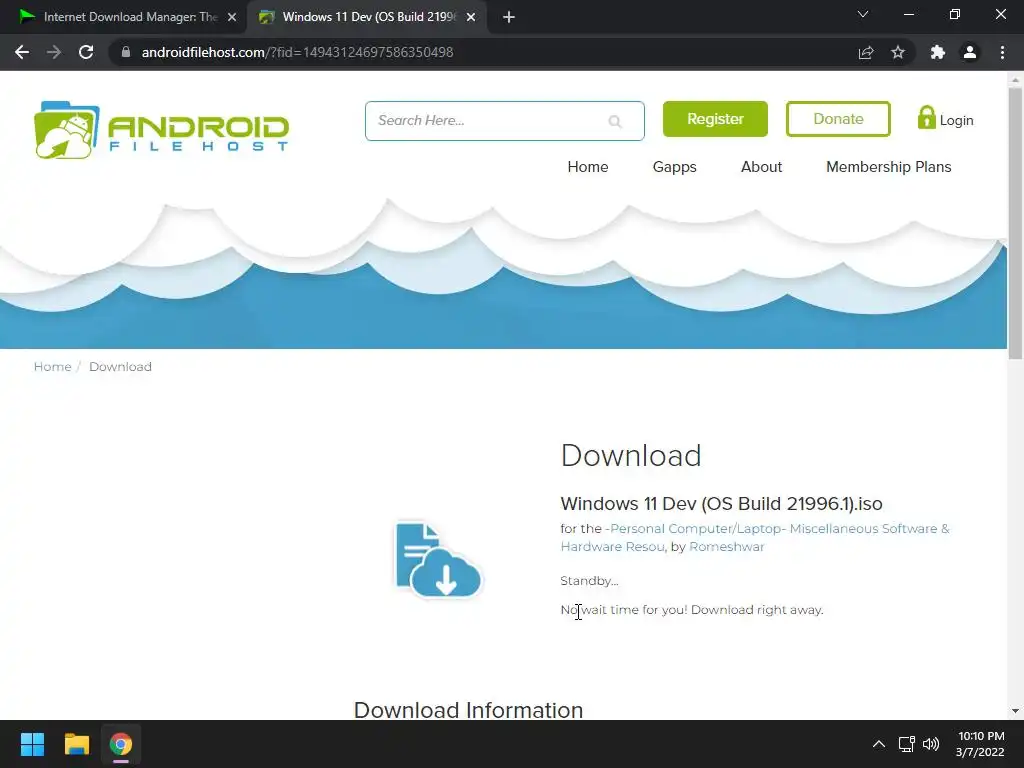
Task: Open the About menu item
Action: [761, 167]
